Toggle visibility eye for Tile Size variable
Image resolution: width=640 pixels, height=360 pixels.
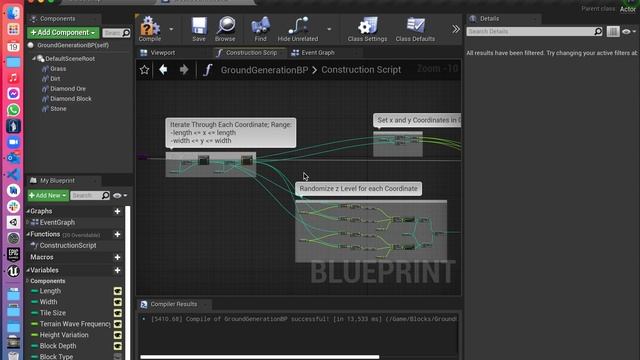coord(118,313)
